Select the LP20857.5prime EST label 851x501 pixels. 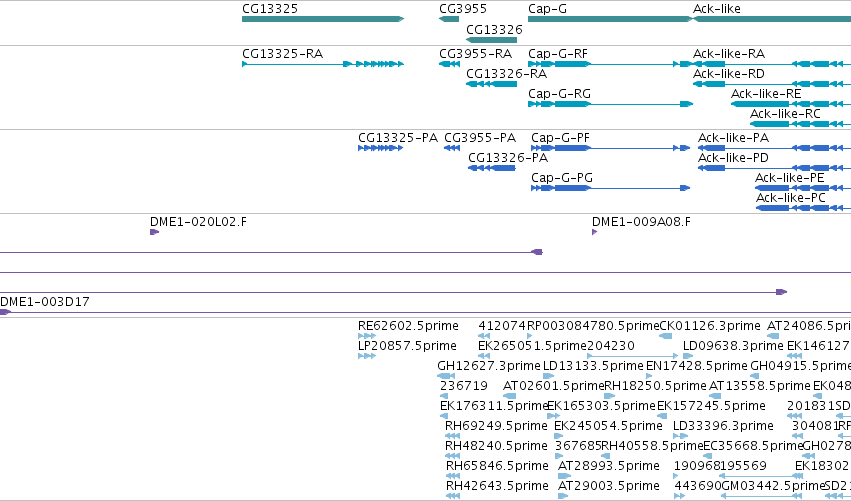[407, 346]
